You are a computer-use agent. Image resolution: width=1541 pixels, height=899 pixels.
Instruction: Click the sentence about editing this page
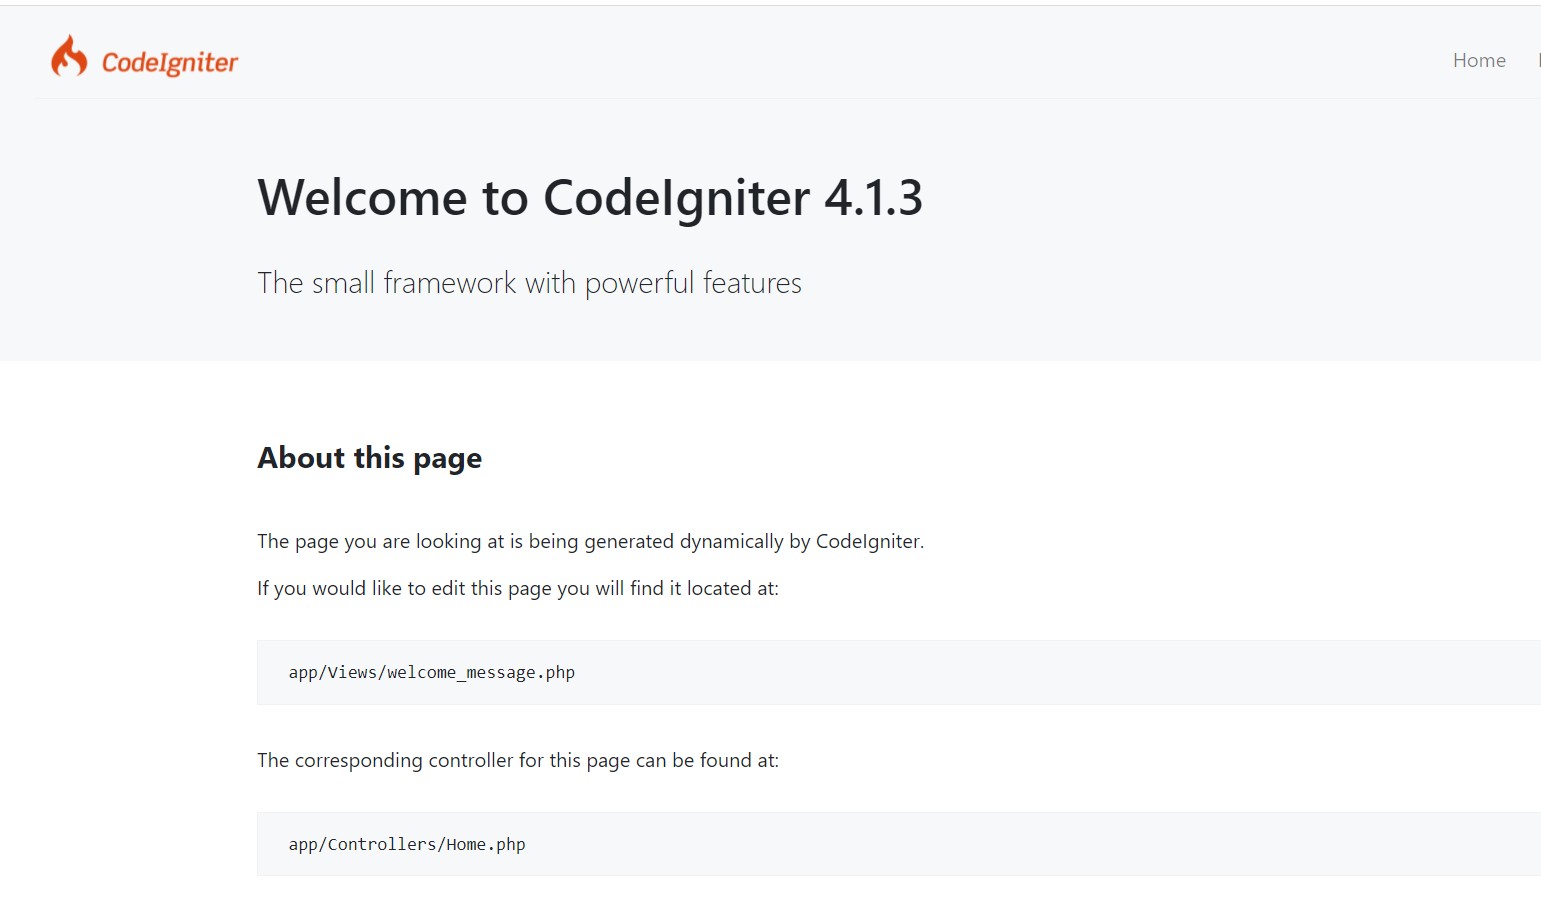517,588
